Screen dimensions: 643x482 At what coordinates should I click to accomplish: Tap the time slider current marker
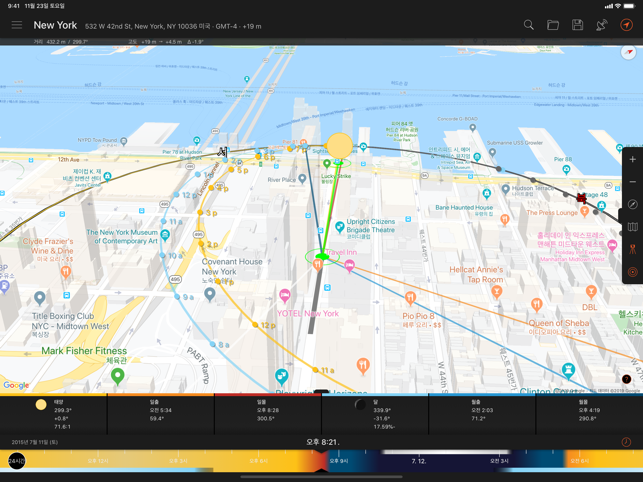321,460
